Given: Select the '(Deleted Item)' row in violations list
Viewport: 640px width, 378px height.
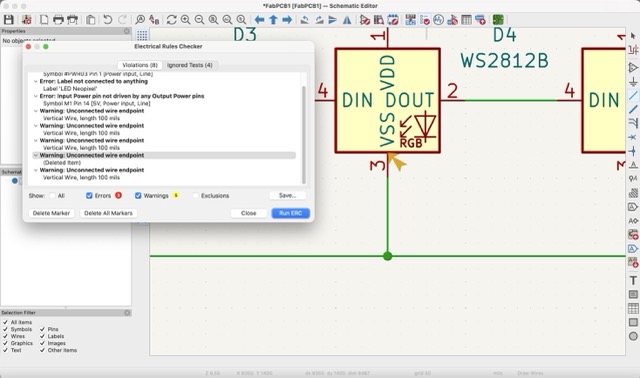Looking at the screenshot, I should coord(62,162).
